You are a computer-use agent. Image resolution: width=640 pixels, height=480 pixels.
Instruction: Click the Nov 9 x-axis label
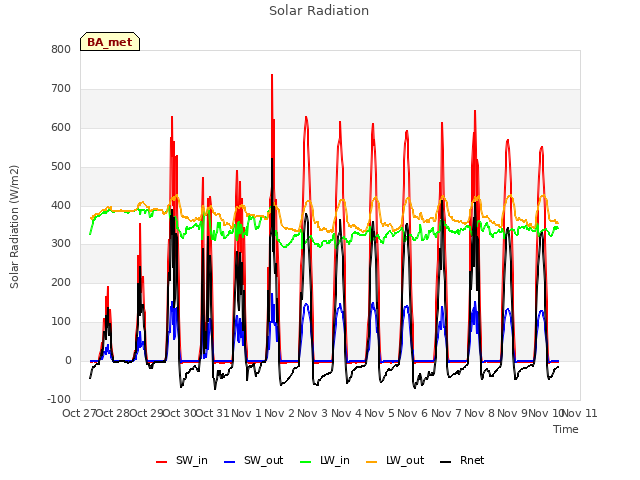[513, 413]
